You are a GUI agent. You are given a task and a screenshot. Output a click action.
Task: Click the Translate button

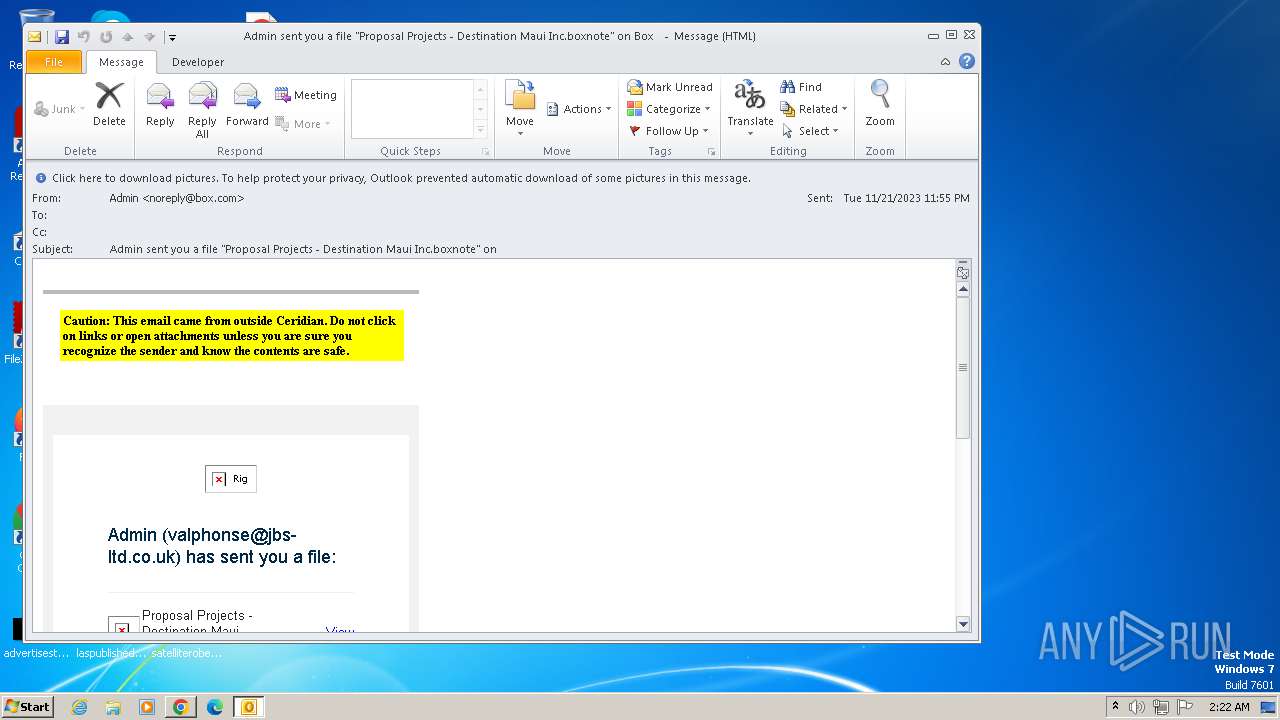pyautogui.click(x=750, y=109)
